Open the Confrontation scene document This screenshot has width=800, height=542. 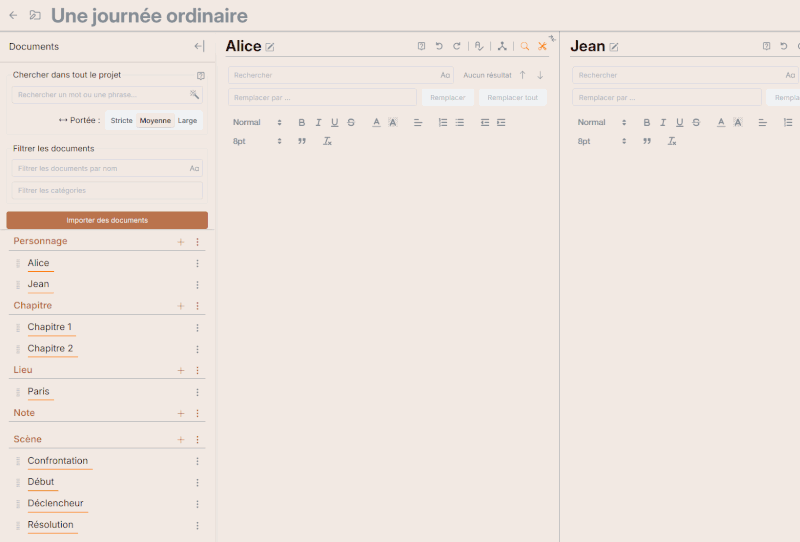[x=58, y=461]
